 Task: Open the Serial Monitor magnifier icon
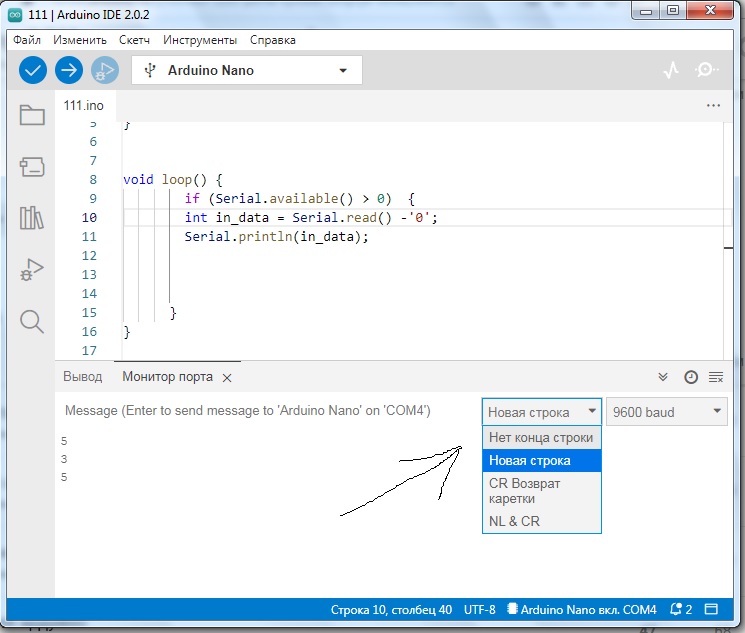pyautogui.click(x=707, y=70)
